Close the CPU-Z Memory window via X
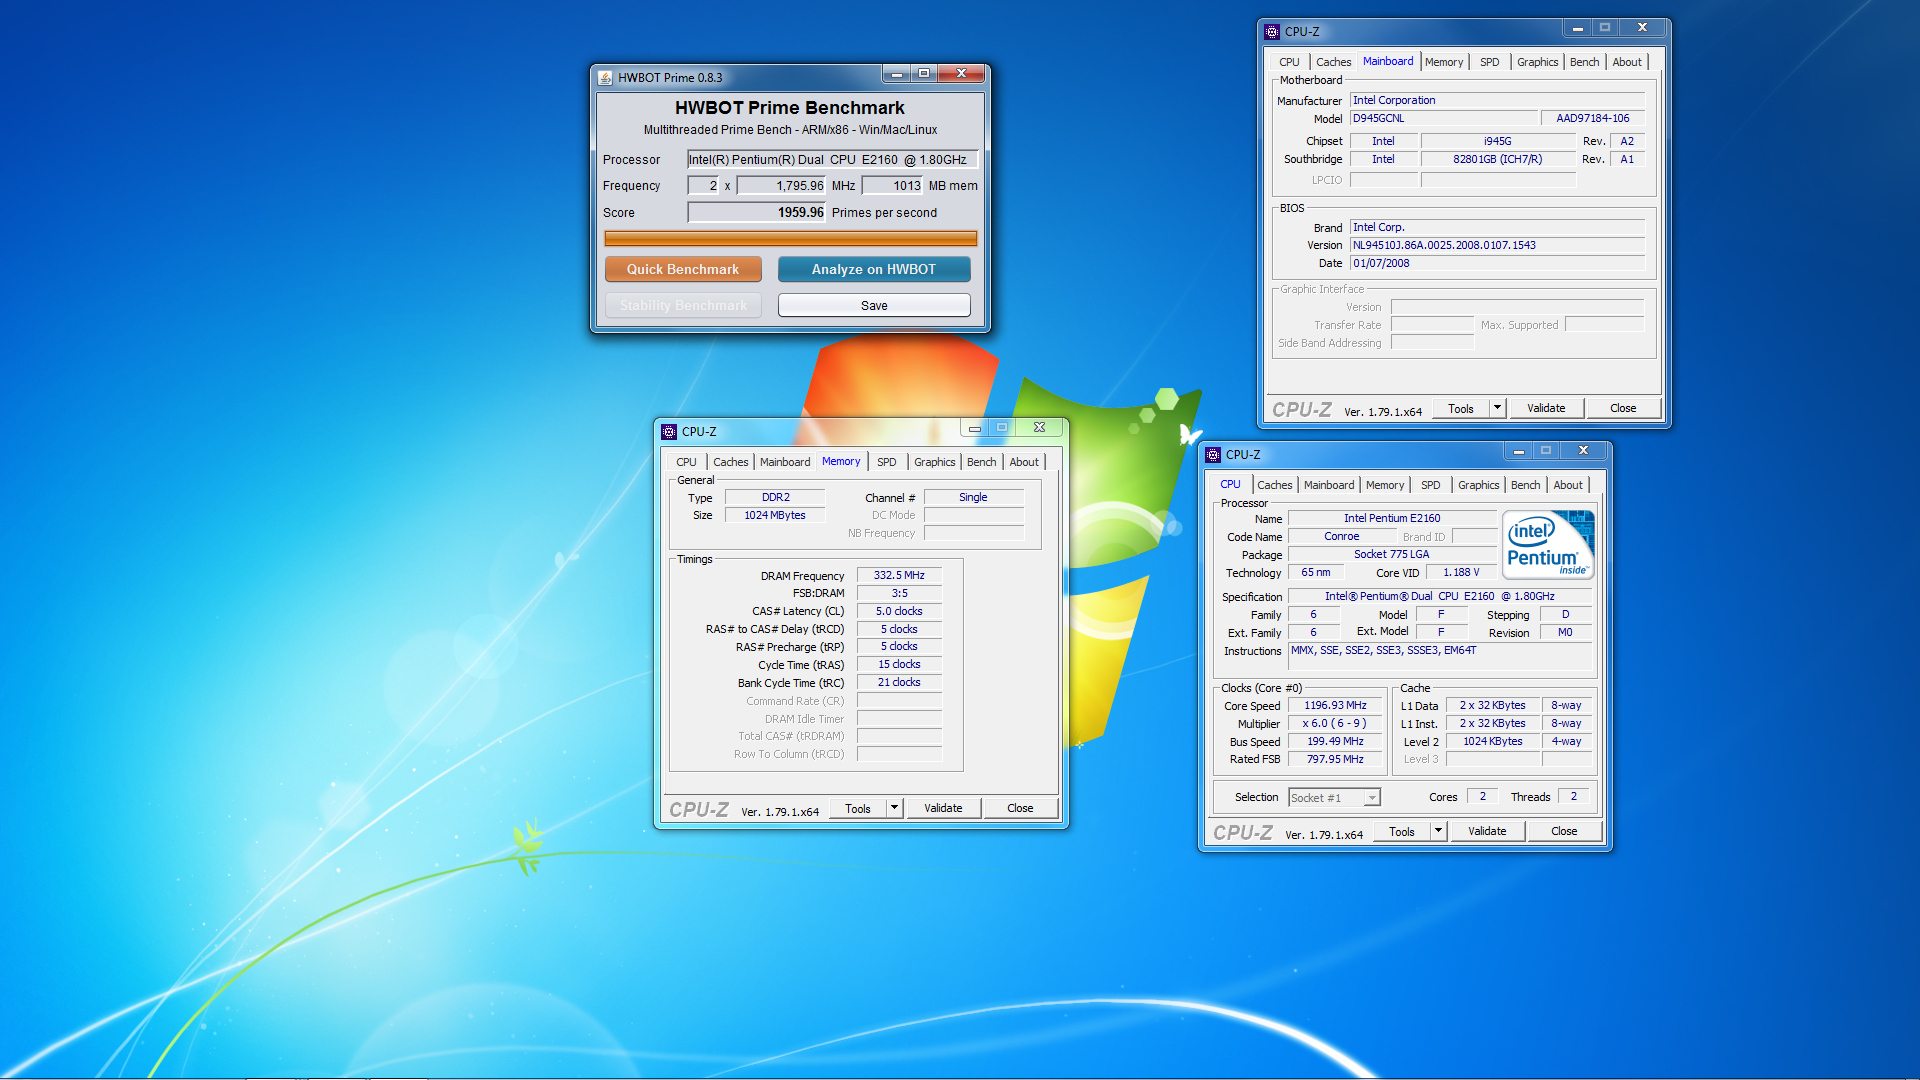The height and width of the screenshot is (1080, 1920). click(x=1039, y=428)
